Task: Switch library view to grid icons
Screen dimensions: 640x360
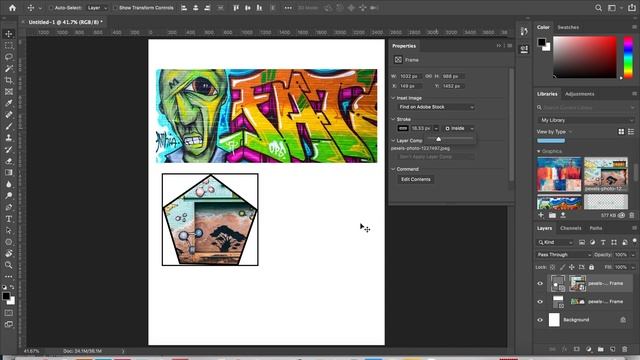Action: tap(621, 131)
